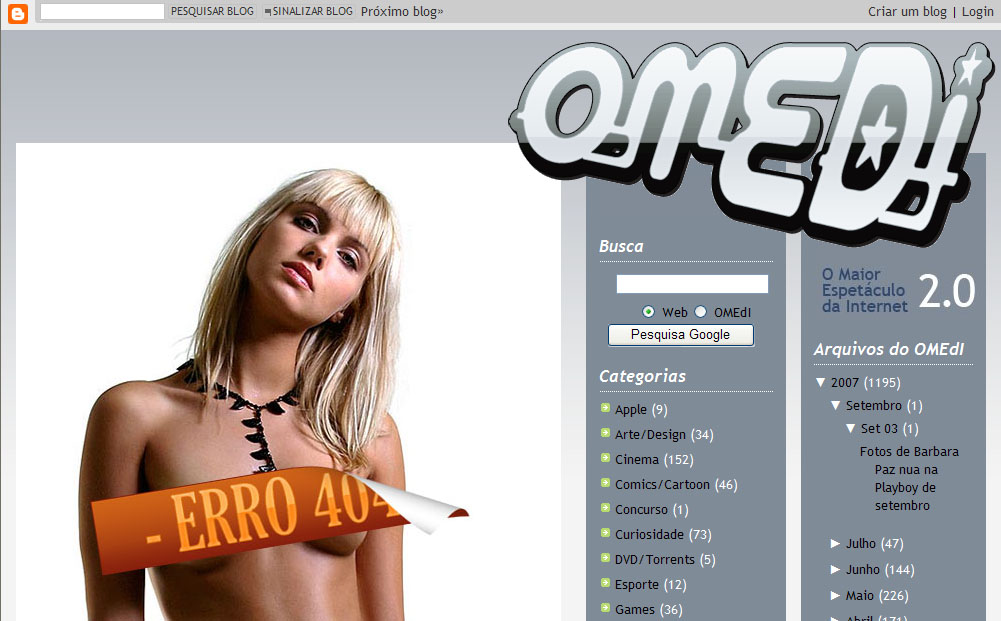This screenshot has height=621, width=1001.
Task: Expand the Junho archive month
Action: (x=836, y=570)
